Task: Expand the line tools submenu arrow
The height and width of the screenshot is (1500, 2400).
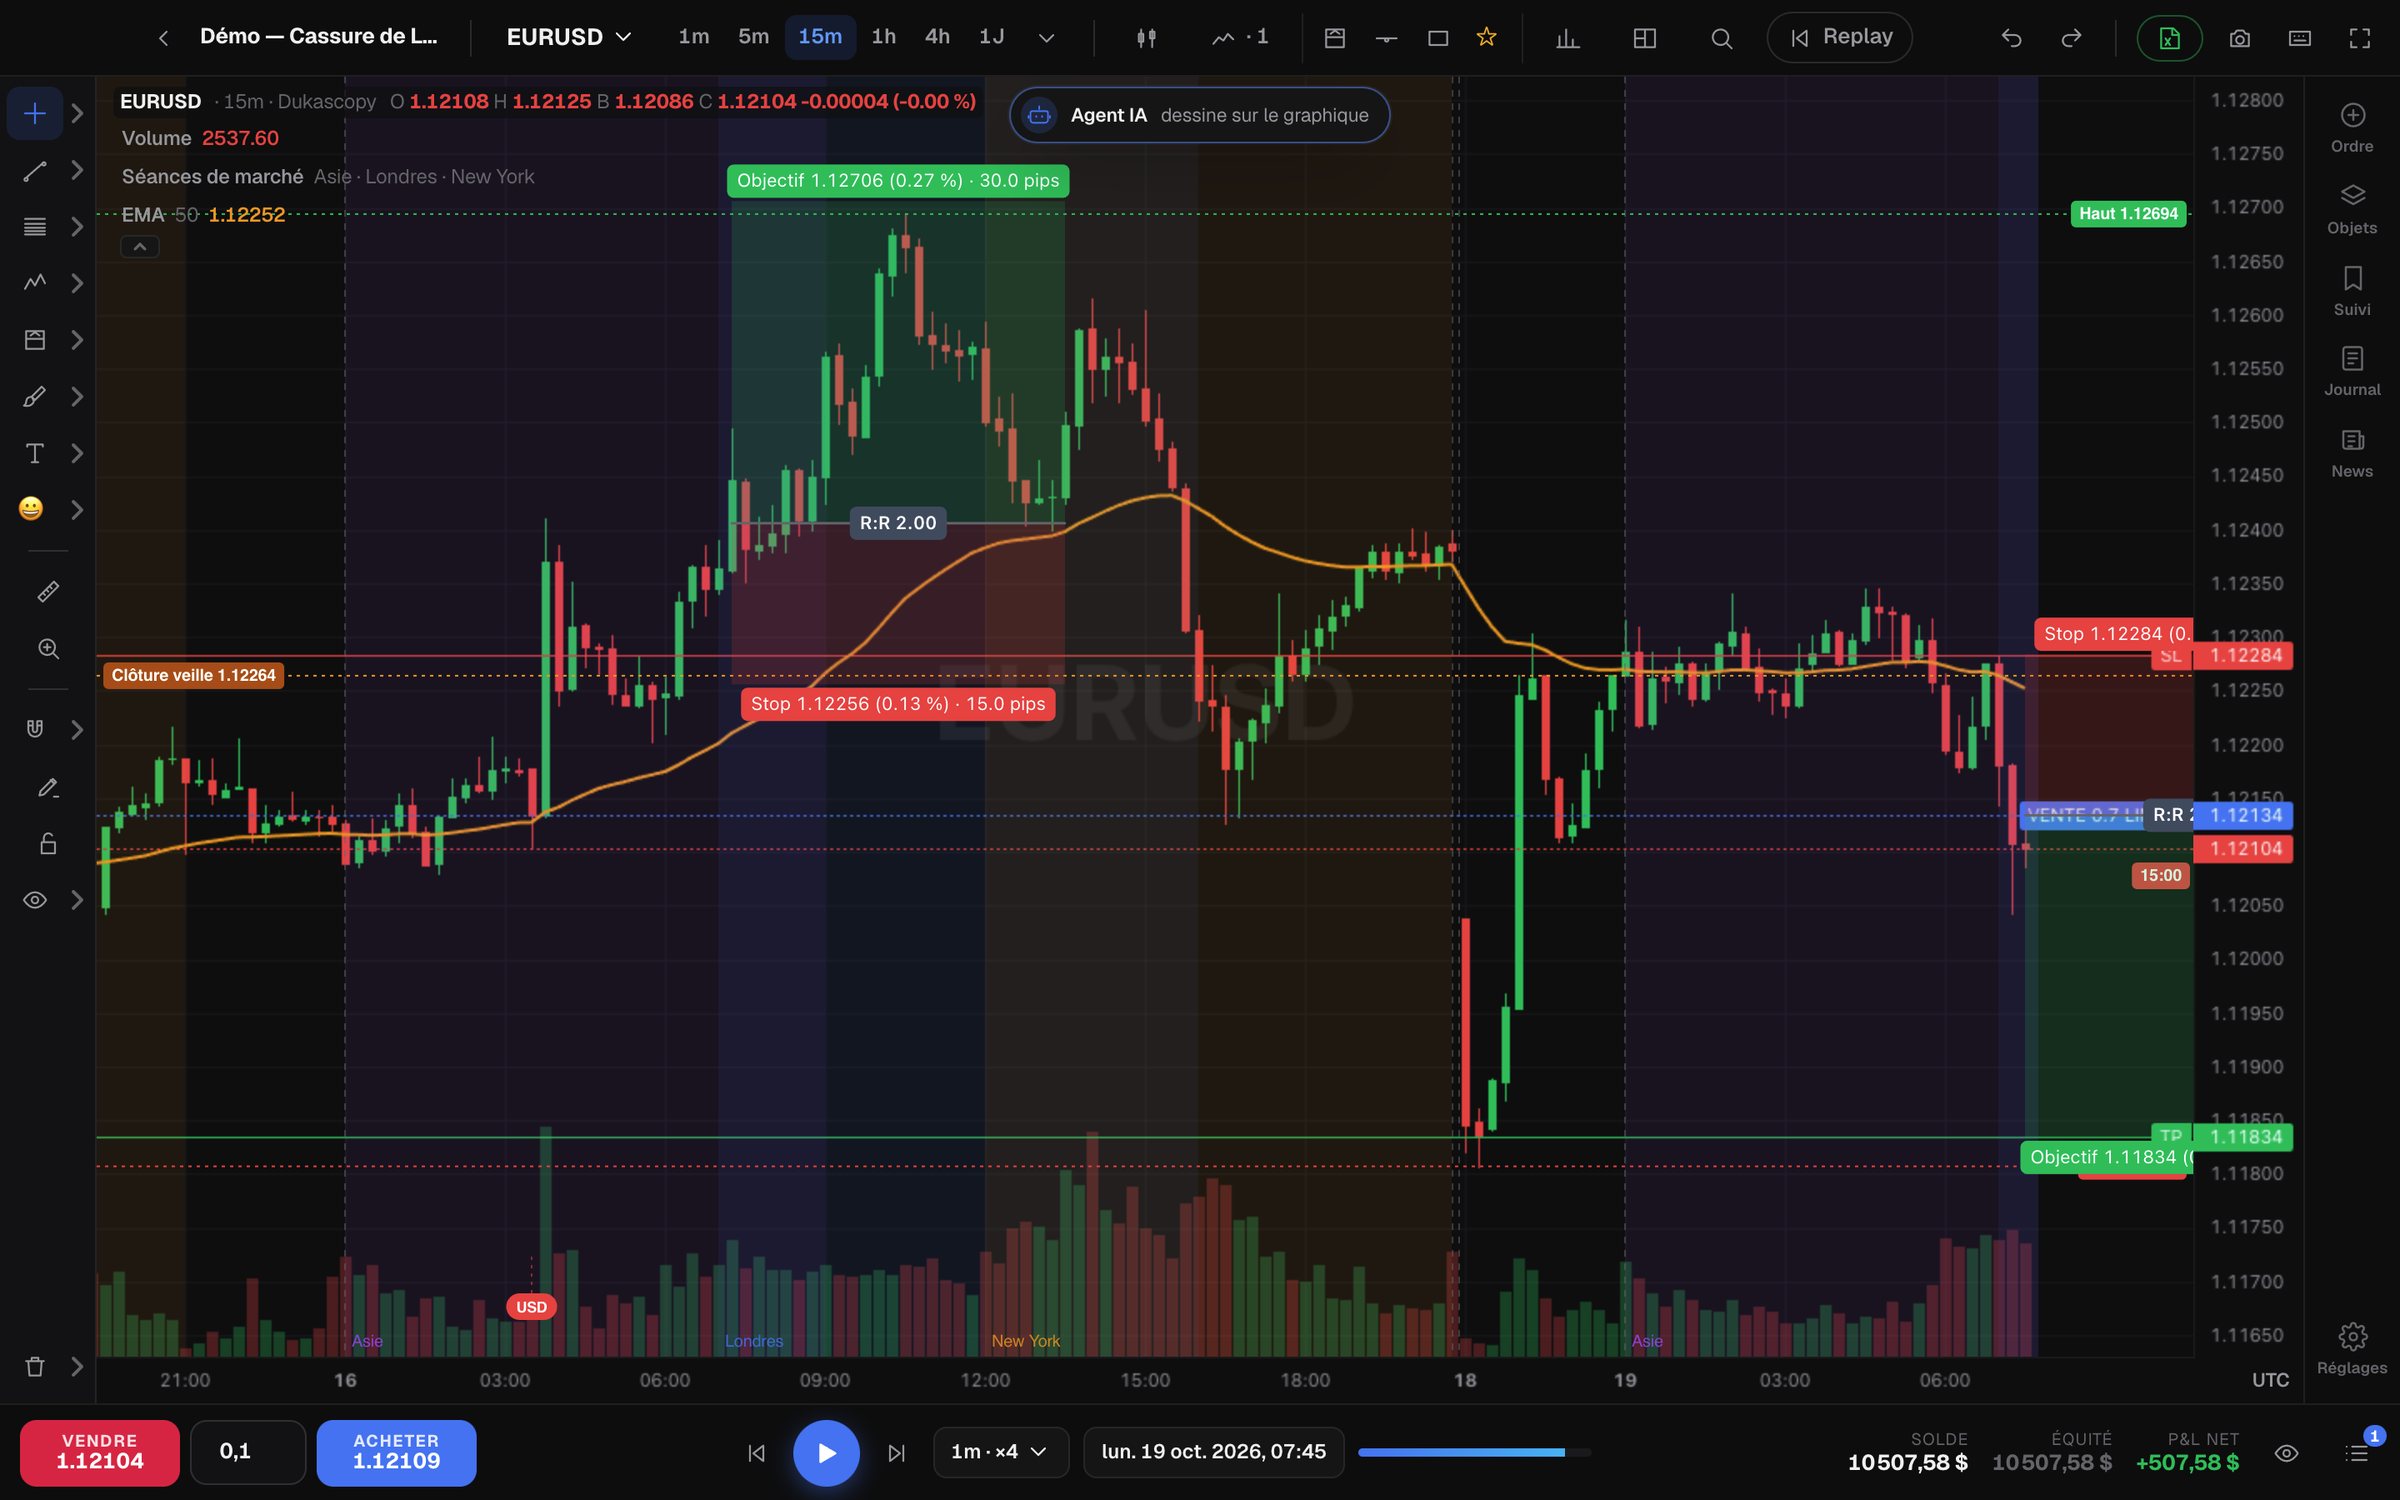Action: (x=77, y=171)
